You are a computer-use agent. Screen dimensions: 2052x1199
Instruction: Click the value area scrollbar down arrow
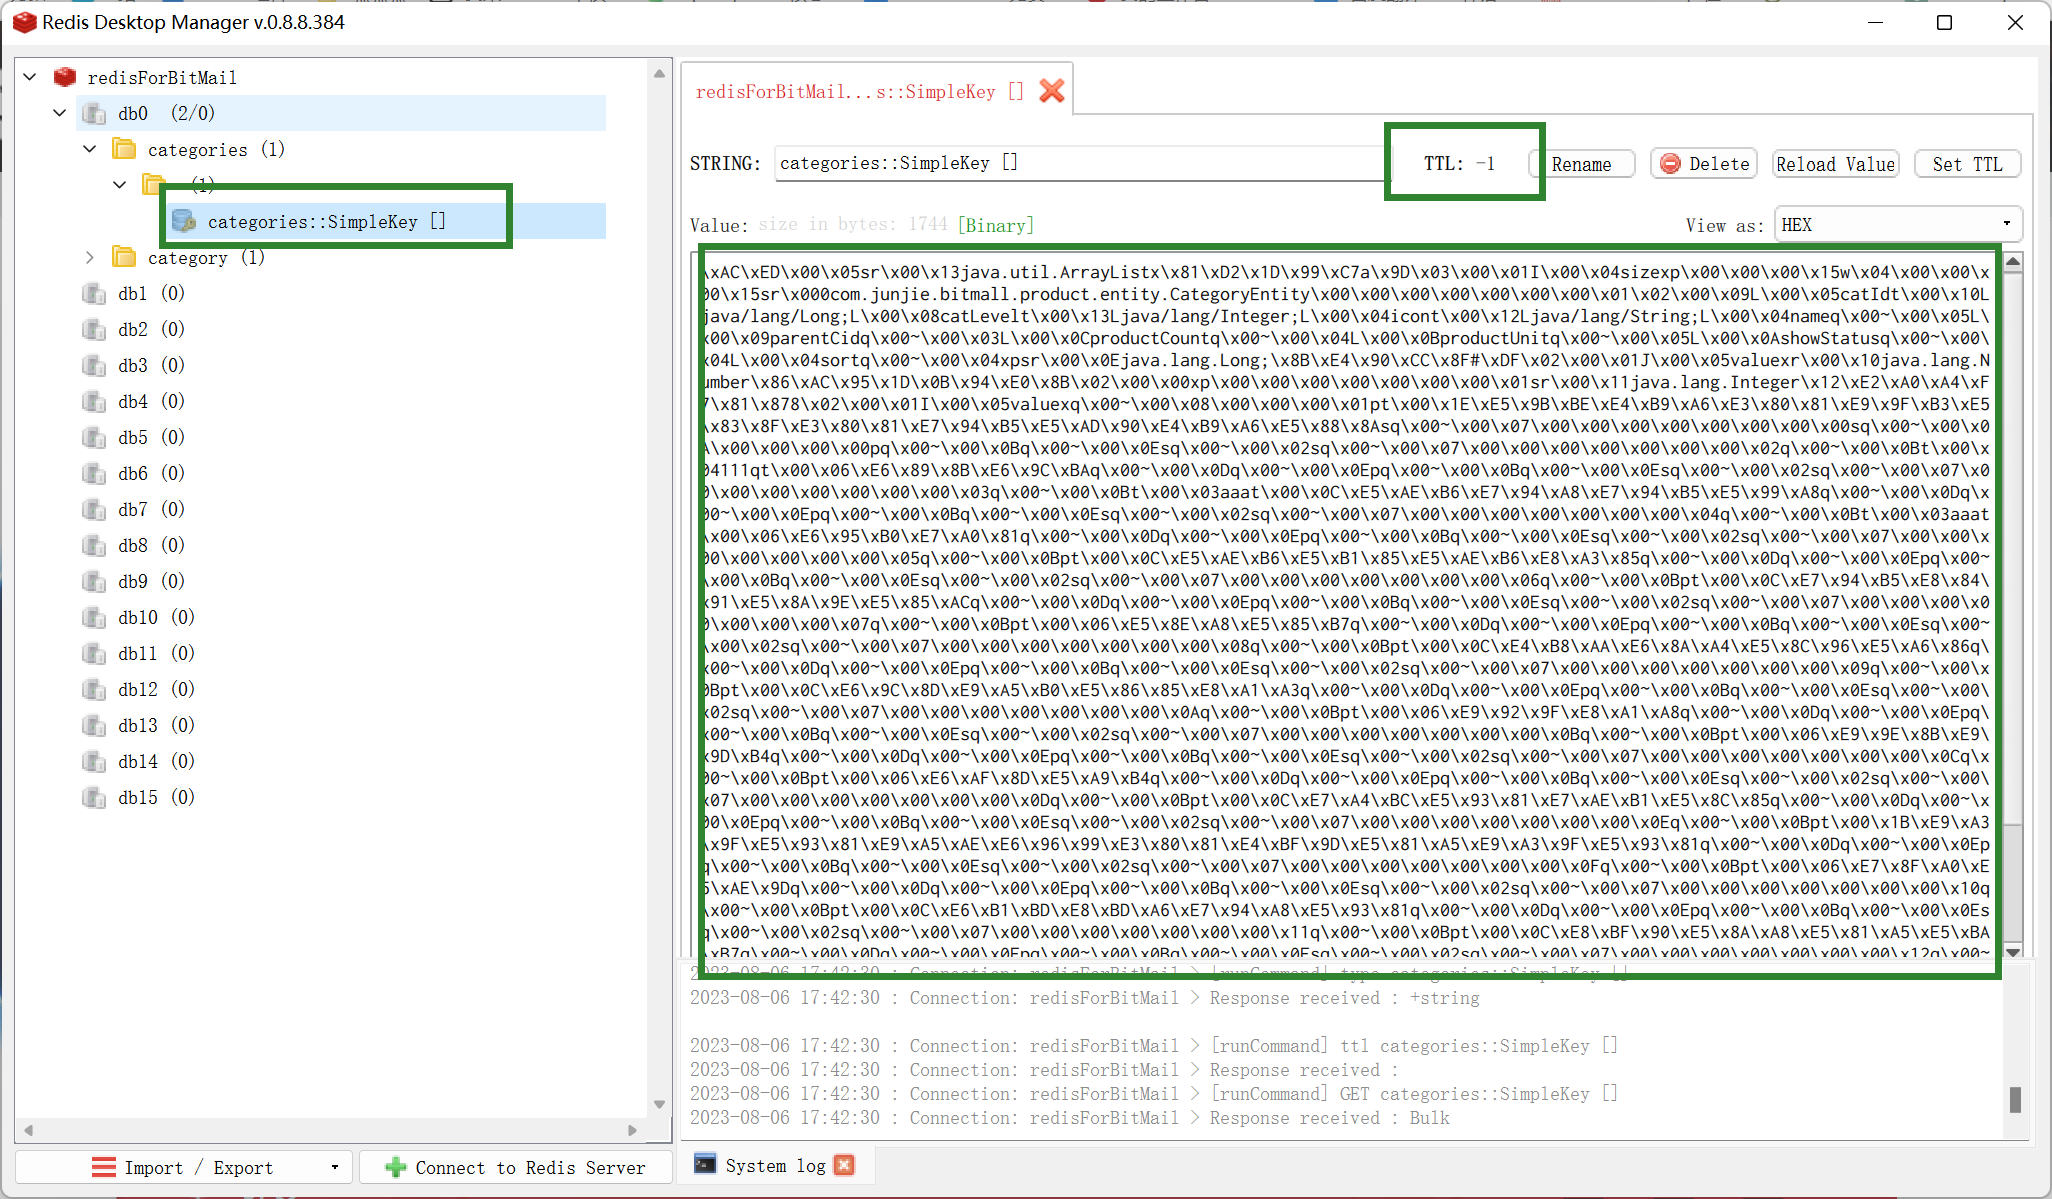tap(2013, 951)
